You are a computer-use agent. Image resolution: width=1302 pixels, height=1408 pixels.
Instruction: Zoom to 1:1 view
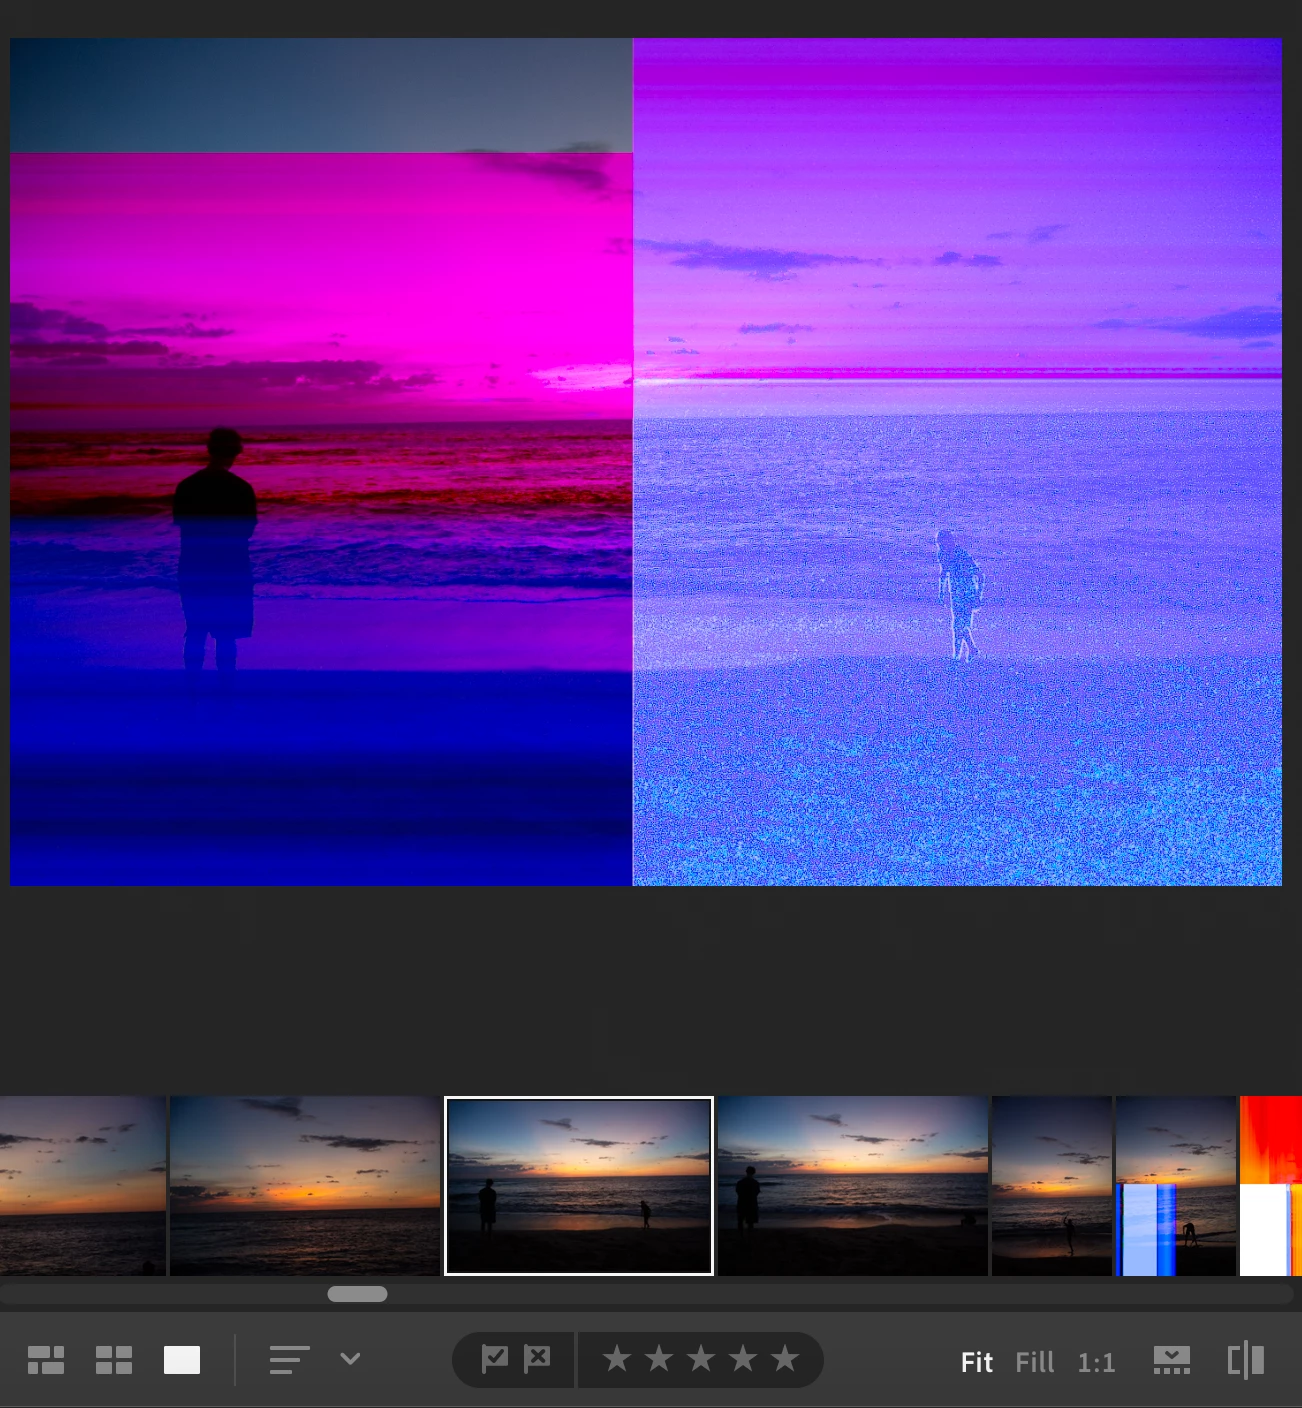coord(1096,1362)
